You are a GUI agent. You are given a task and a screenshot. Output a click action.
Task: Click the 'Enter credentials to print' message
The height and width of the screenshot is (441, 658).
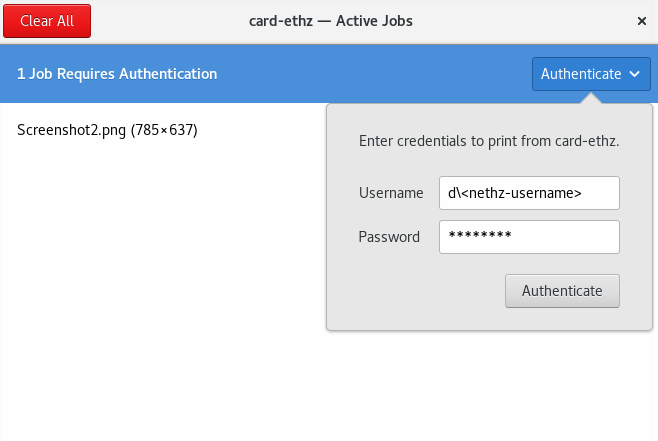[489, 141]
